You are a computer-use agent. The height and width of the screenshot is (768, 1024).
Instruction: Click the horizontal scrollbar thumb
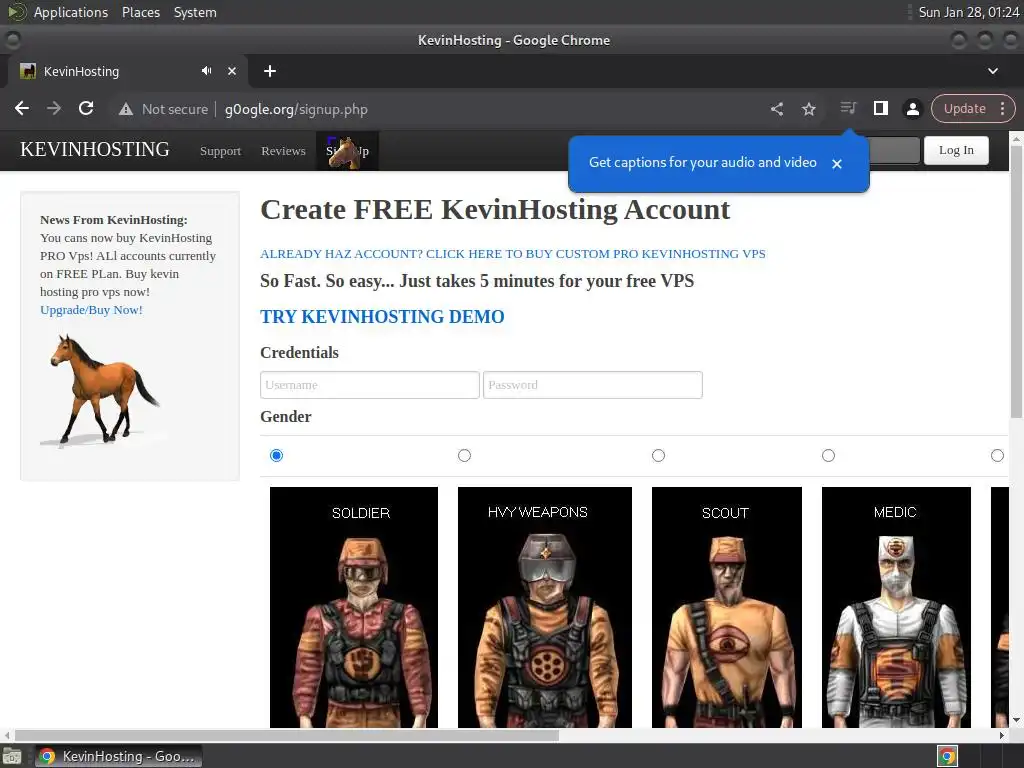click(287, 735)
